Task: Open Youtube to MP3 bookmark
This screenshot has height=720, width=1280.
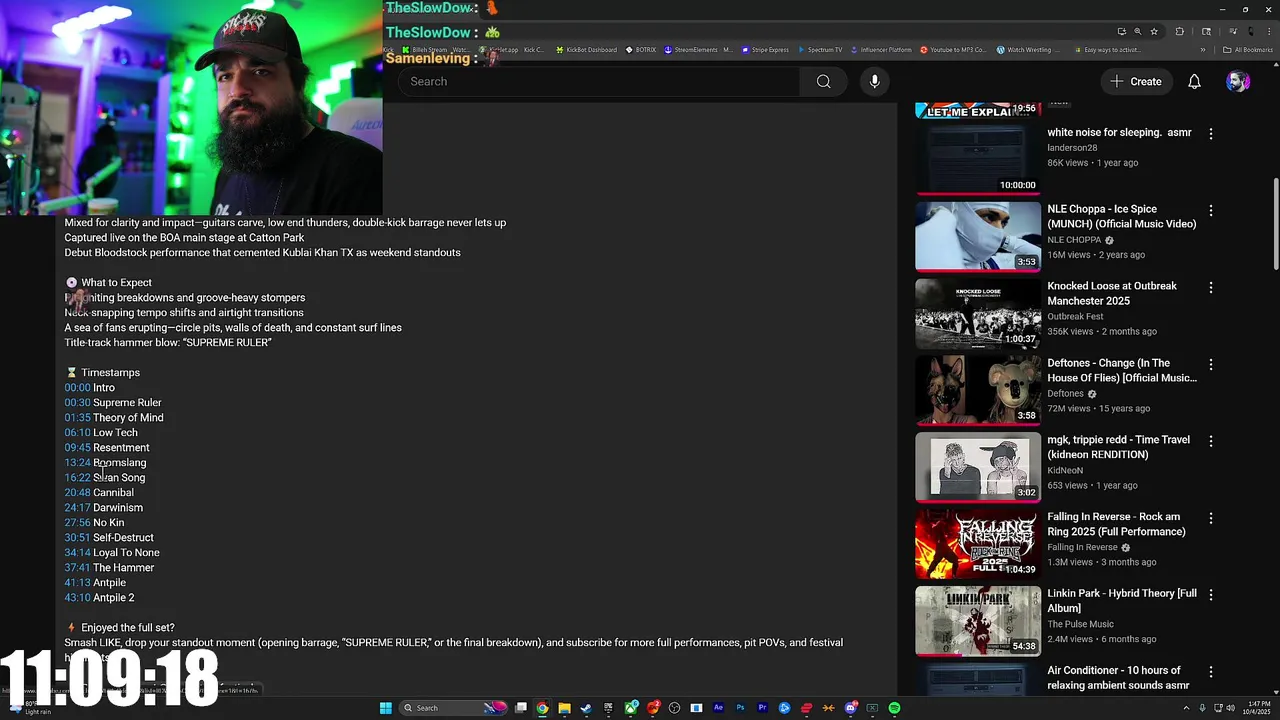Action: coord(953,50)
